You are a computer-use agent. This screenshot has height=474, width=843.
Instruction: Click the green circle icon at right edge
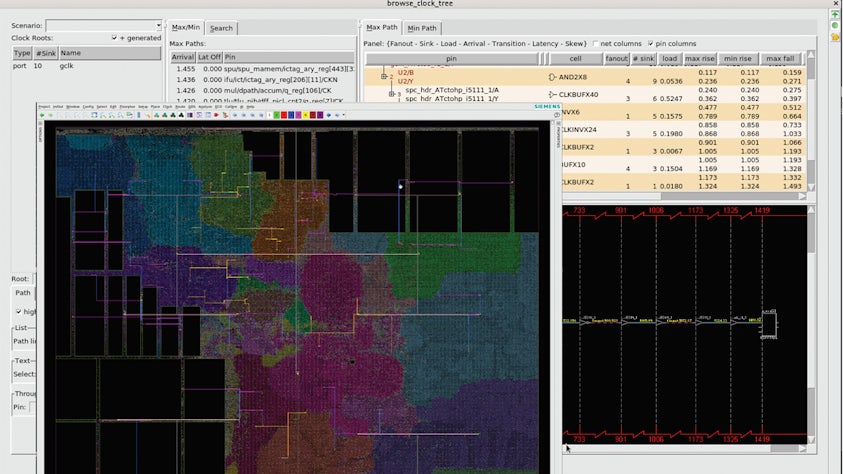(x=835, y=25)
